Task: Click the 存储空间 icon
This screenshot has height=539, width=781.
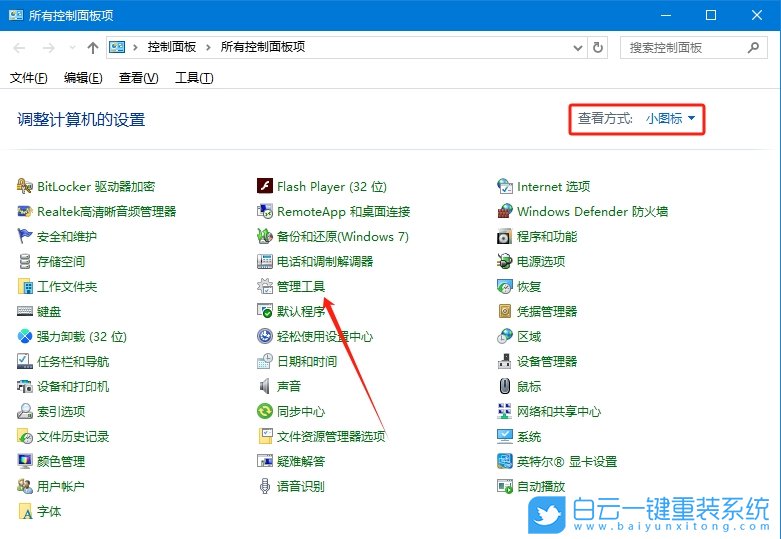Action: pos(24,261)
